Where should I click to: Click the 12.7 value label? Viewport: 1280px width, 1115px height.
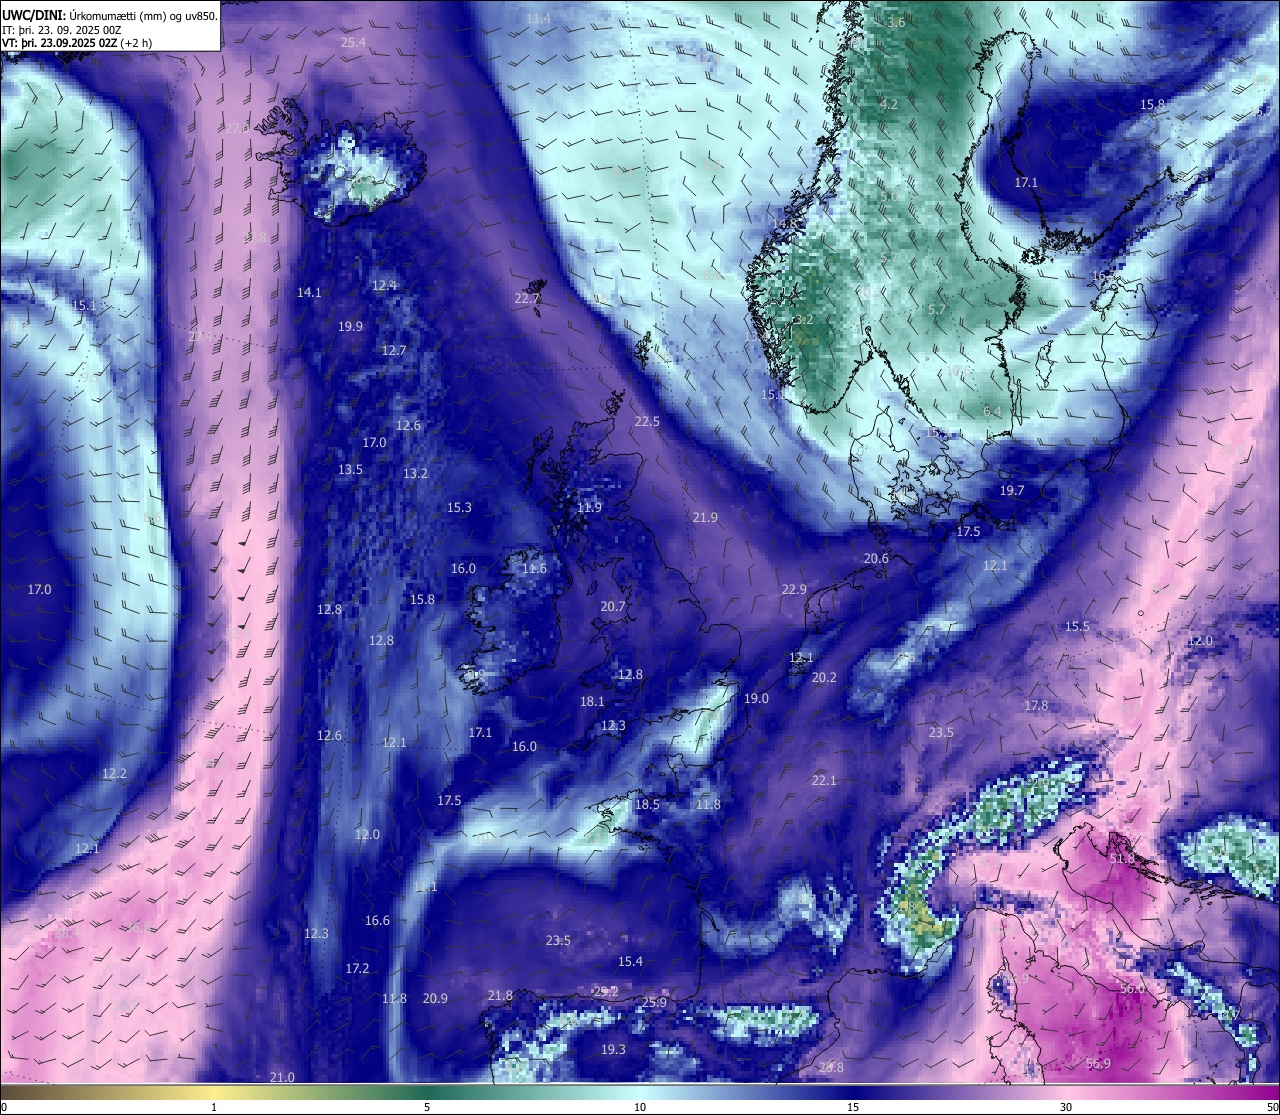(x=394, y=350)
